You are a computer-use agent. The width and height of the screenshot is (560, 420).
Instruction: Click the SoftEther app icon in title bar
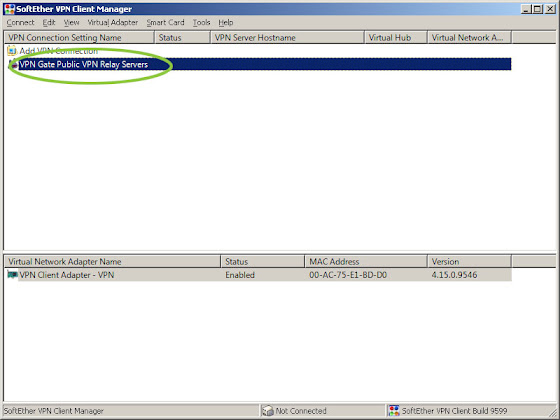[10, 9]
